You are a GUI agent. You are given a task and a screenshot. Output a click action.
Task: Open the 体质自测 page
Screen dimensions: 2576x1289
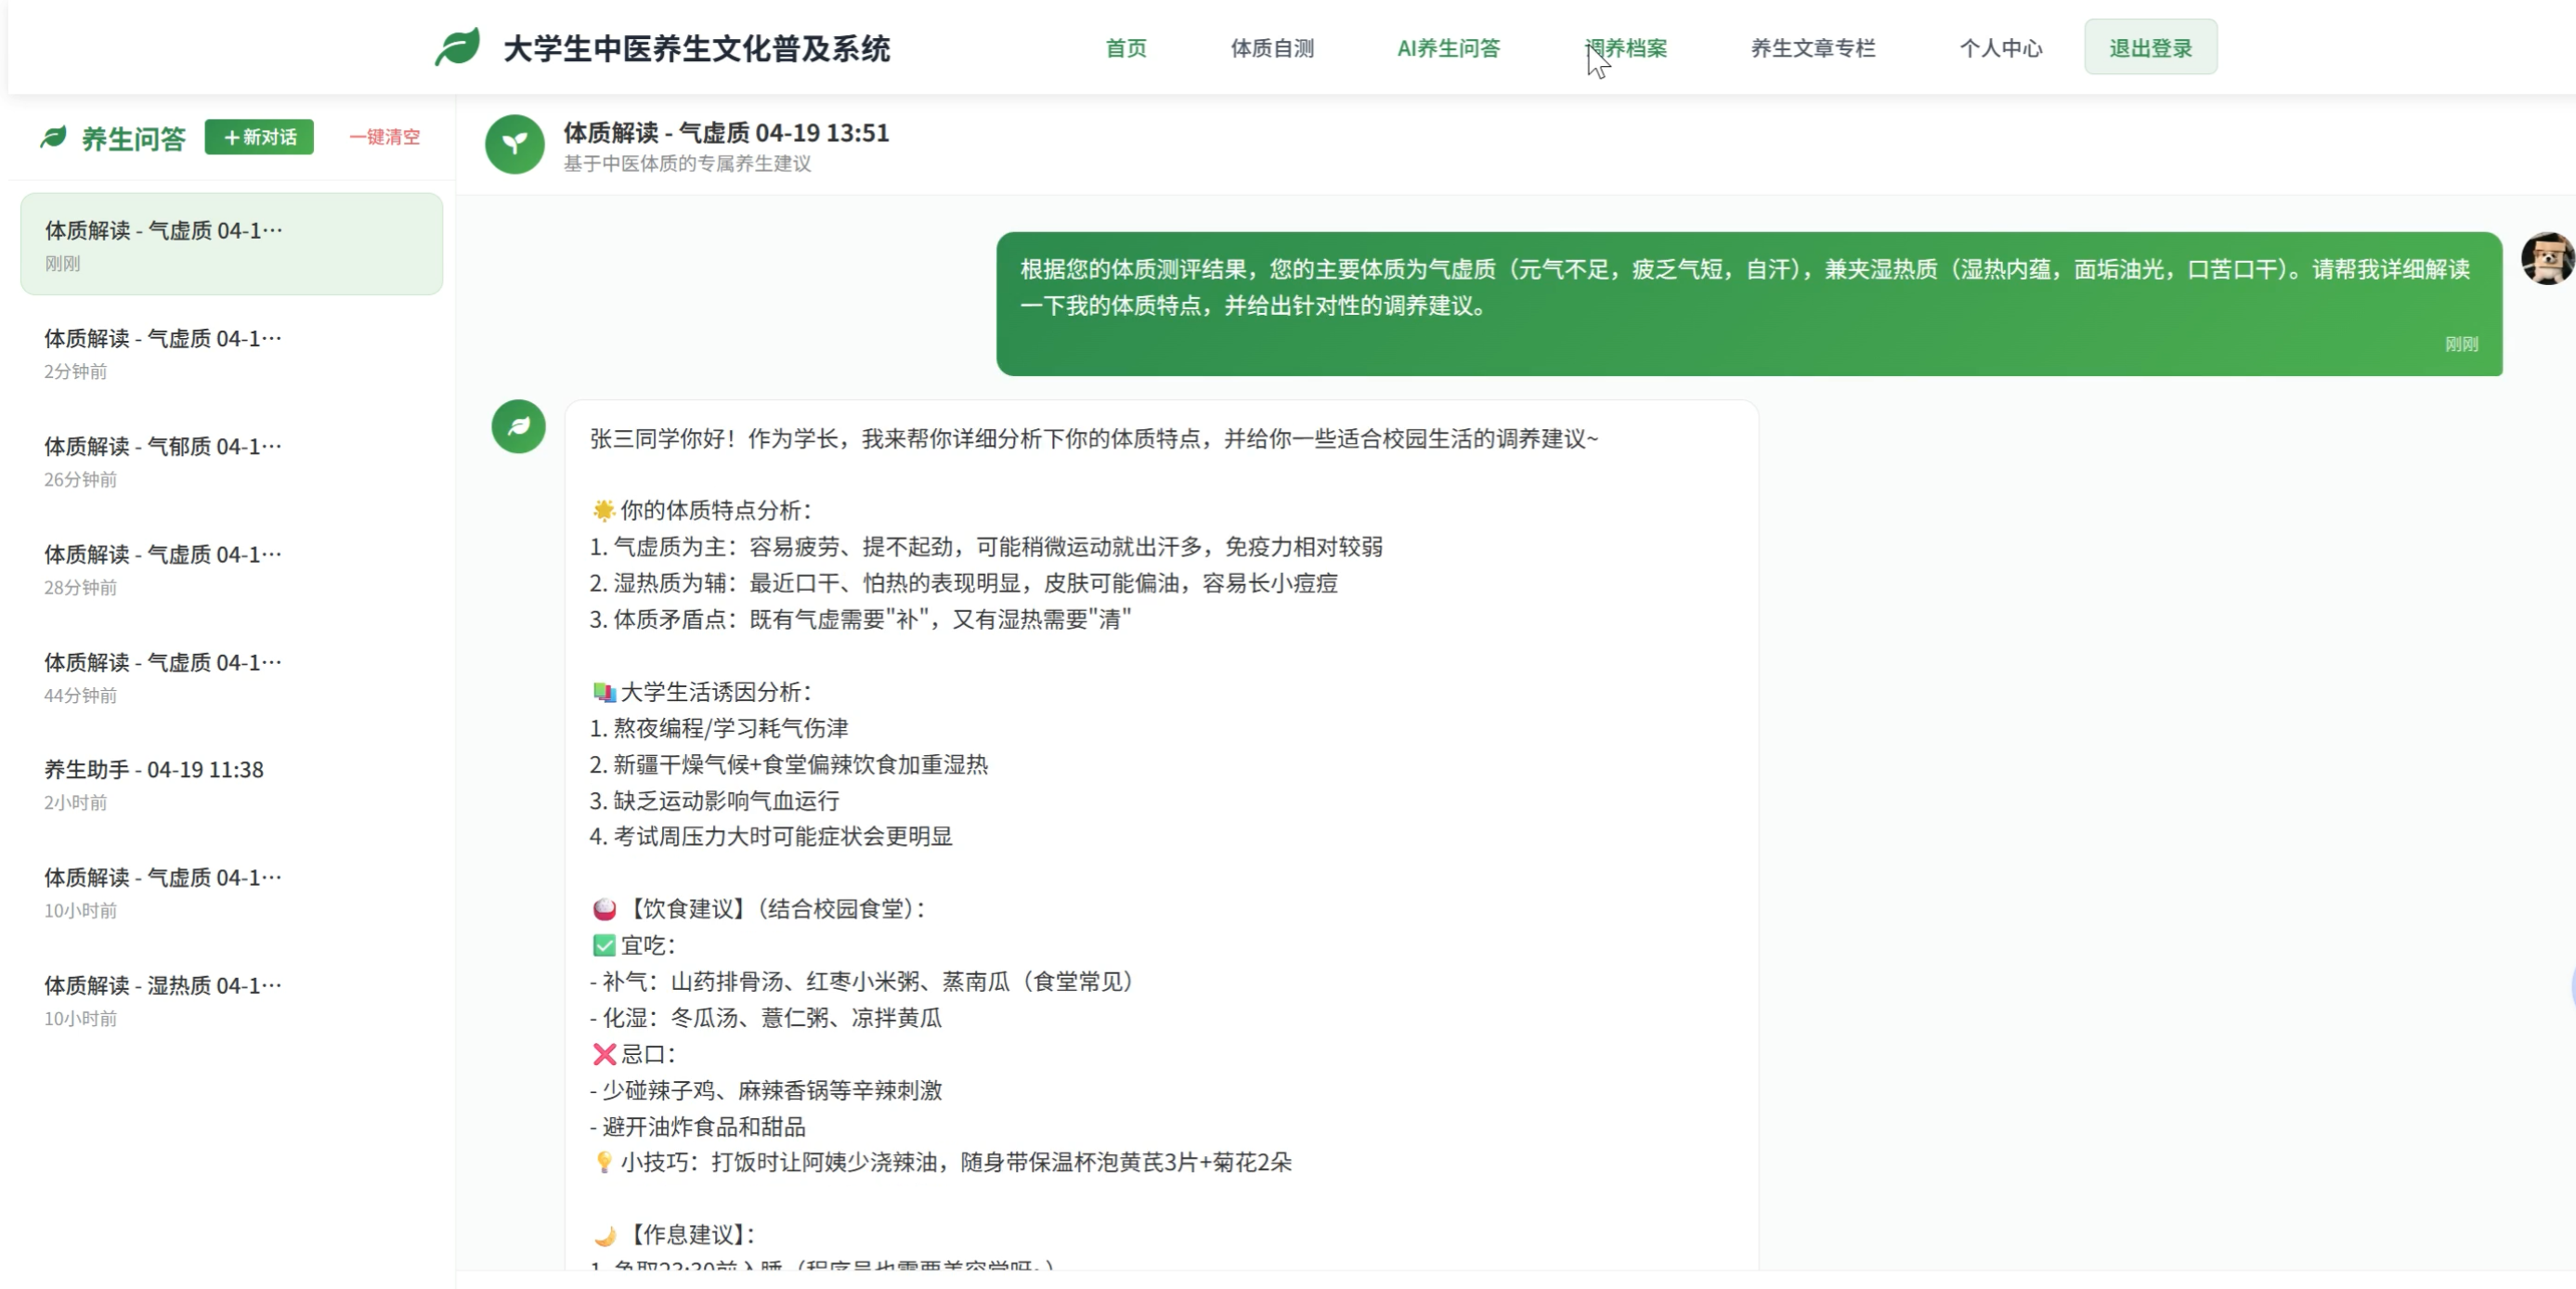tap(1272, 48)
